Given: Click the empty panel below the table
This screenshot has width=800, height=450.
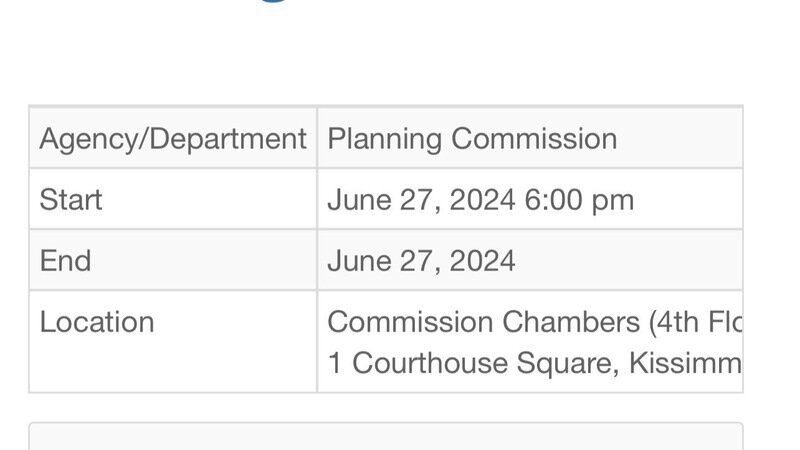Looking at the screenshot, I should [386, 437].
